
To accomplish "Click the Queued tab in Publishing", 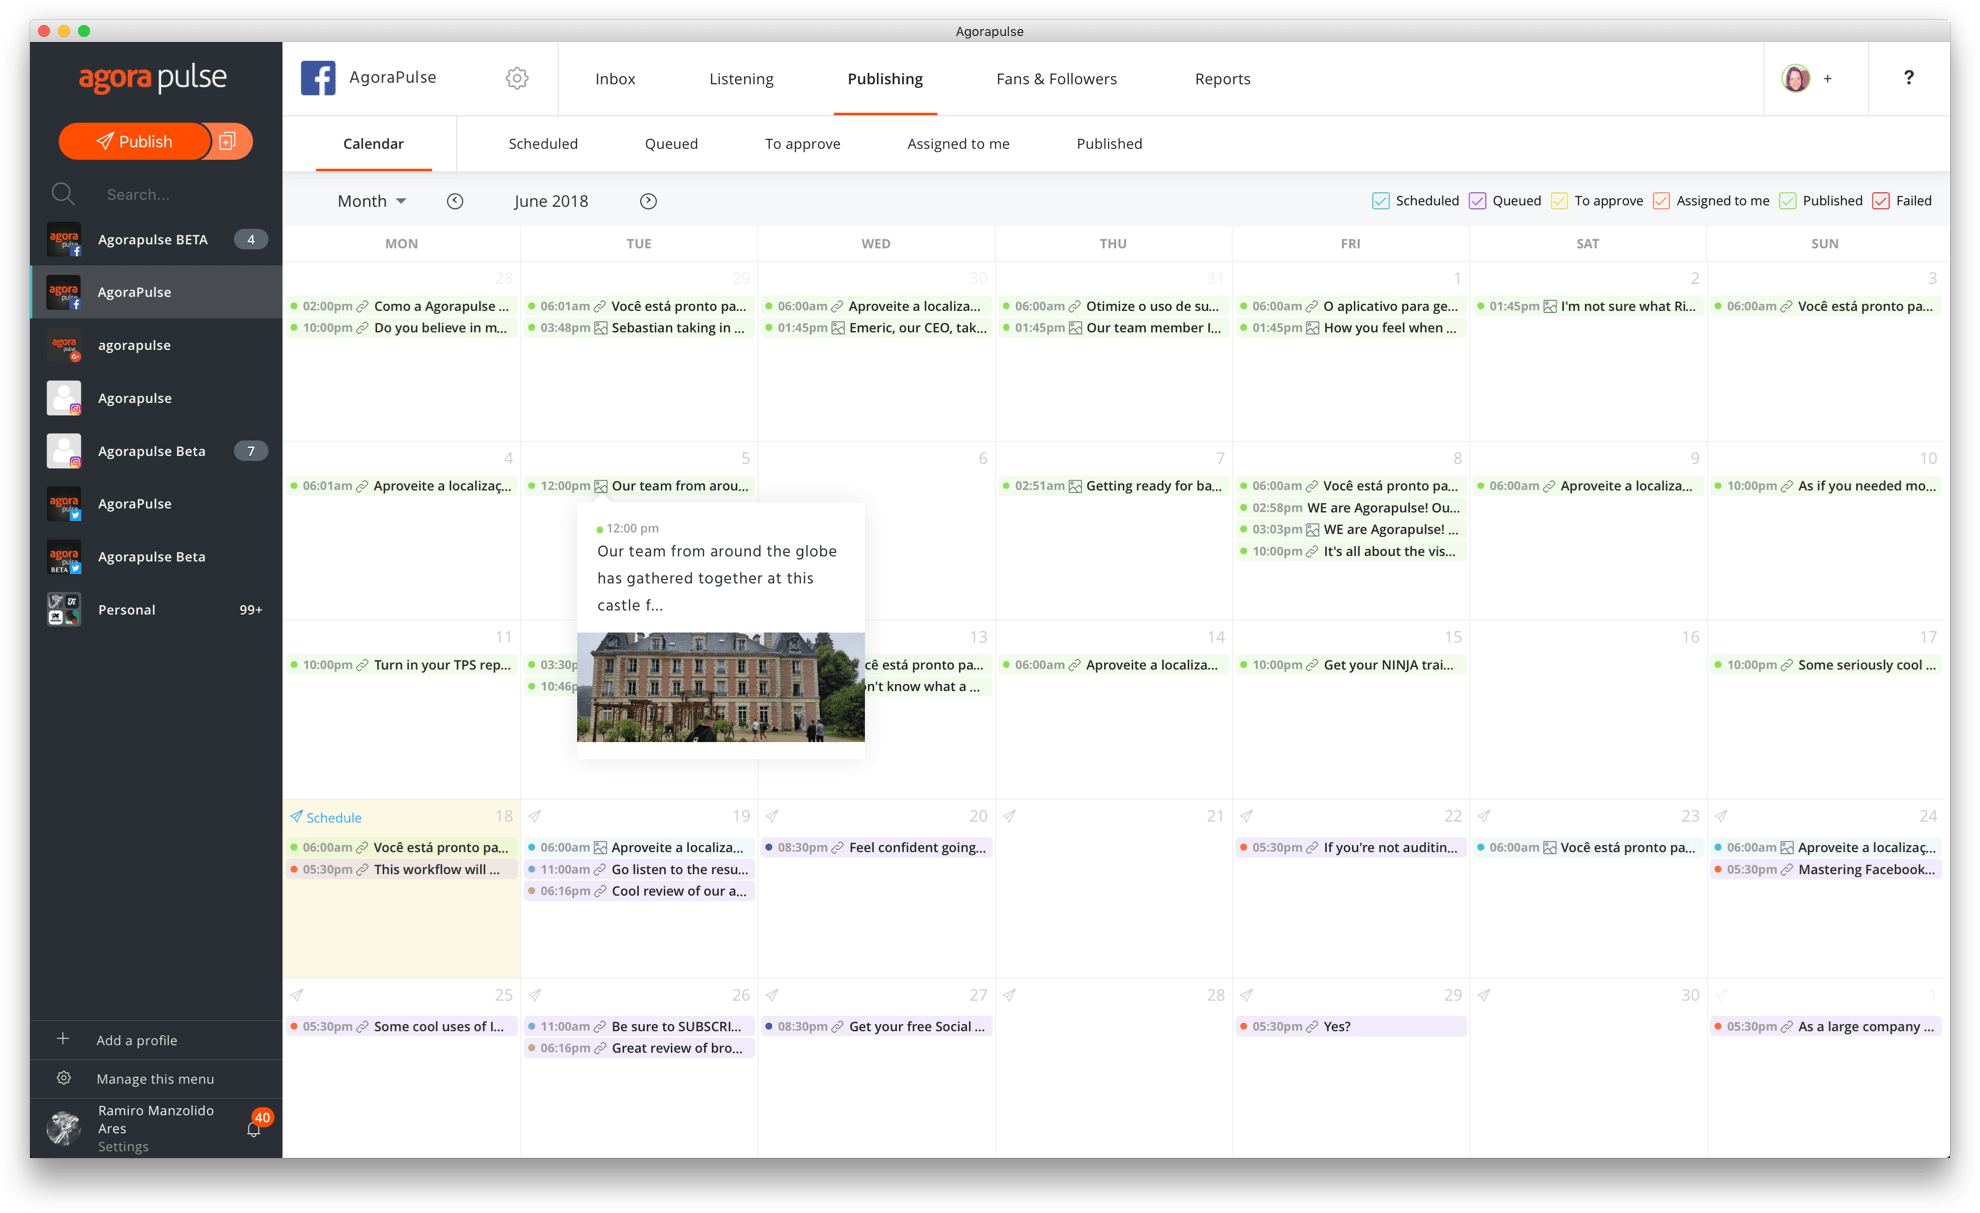I will click(x=670, y=143).
